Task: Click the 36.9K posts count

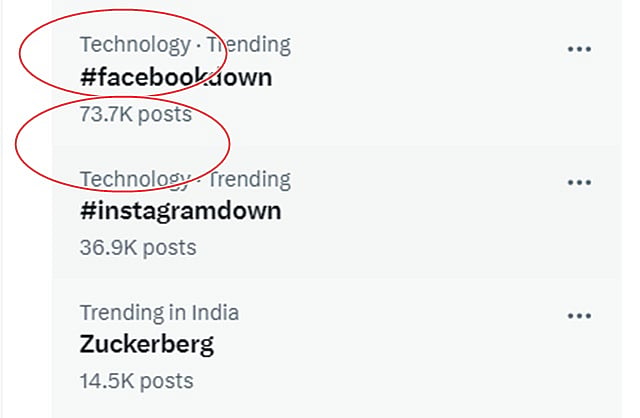Action: pyautogui.click(x=138, y=247)
